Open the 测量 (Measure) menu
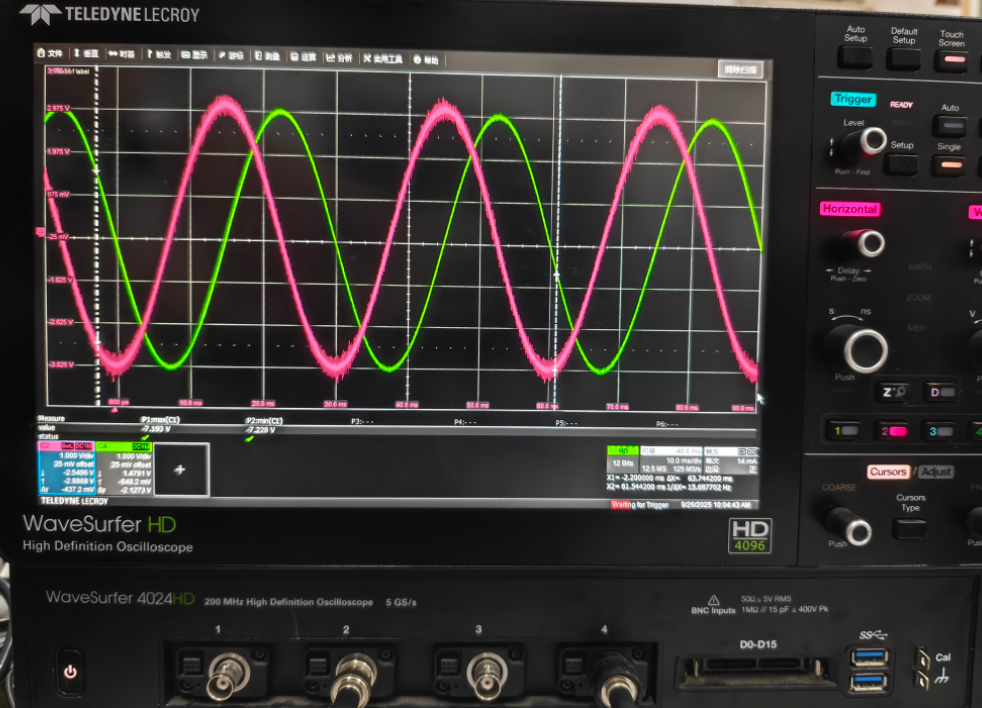Viewport: 982px width, 708px height. click(x=267, y=56)
